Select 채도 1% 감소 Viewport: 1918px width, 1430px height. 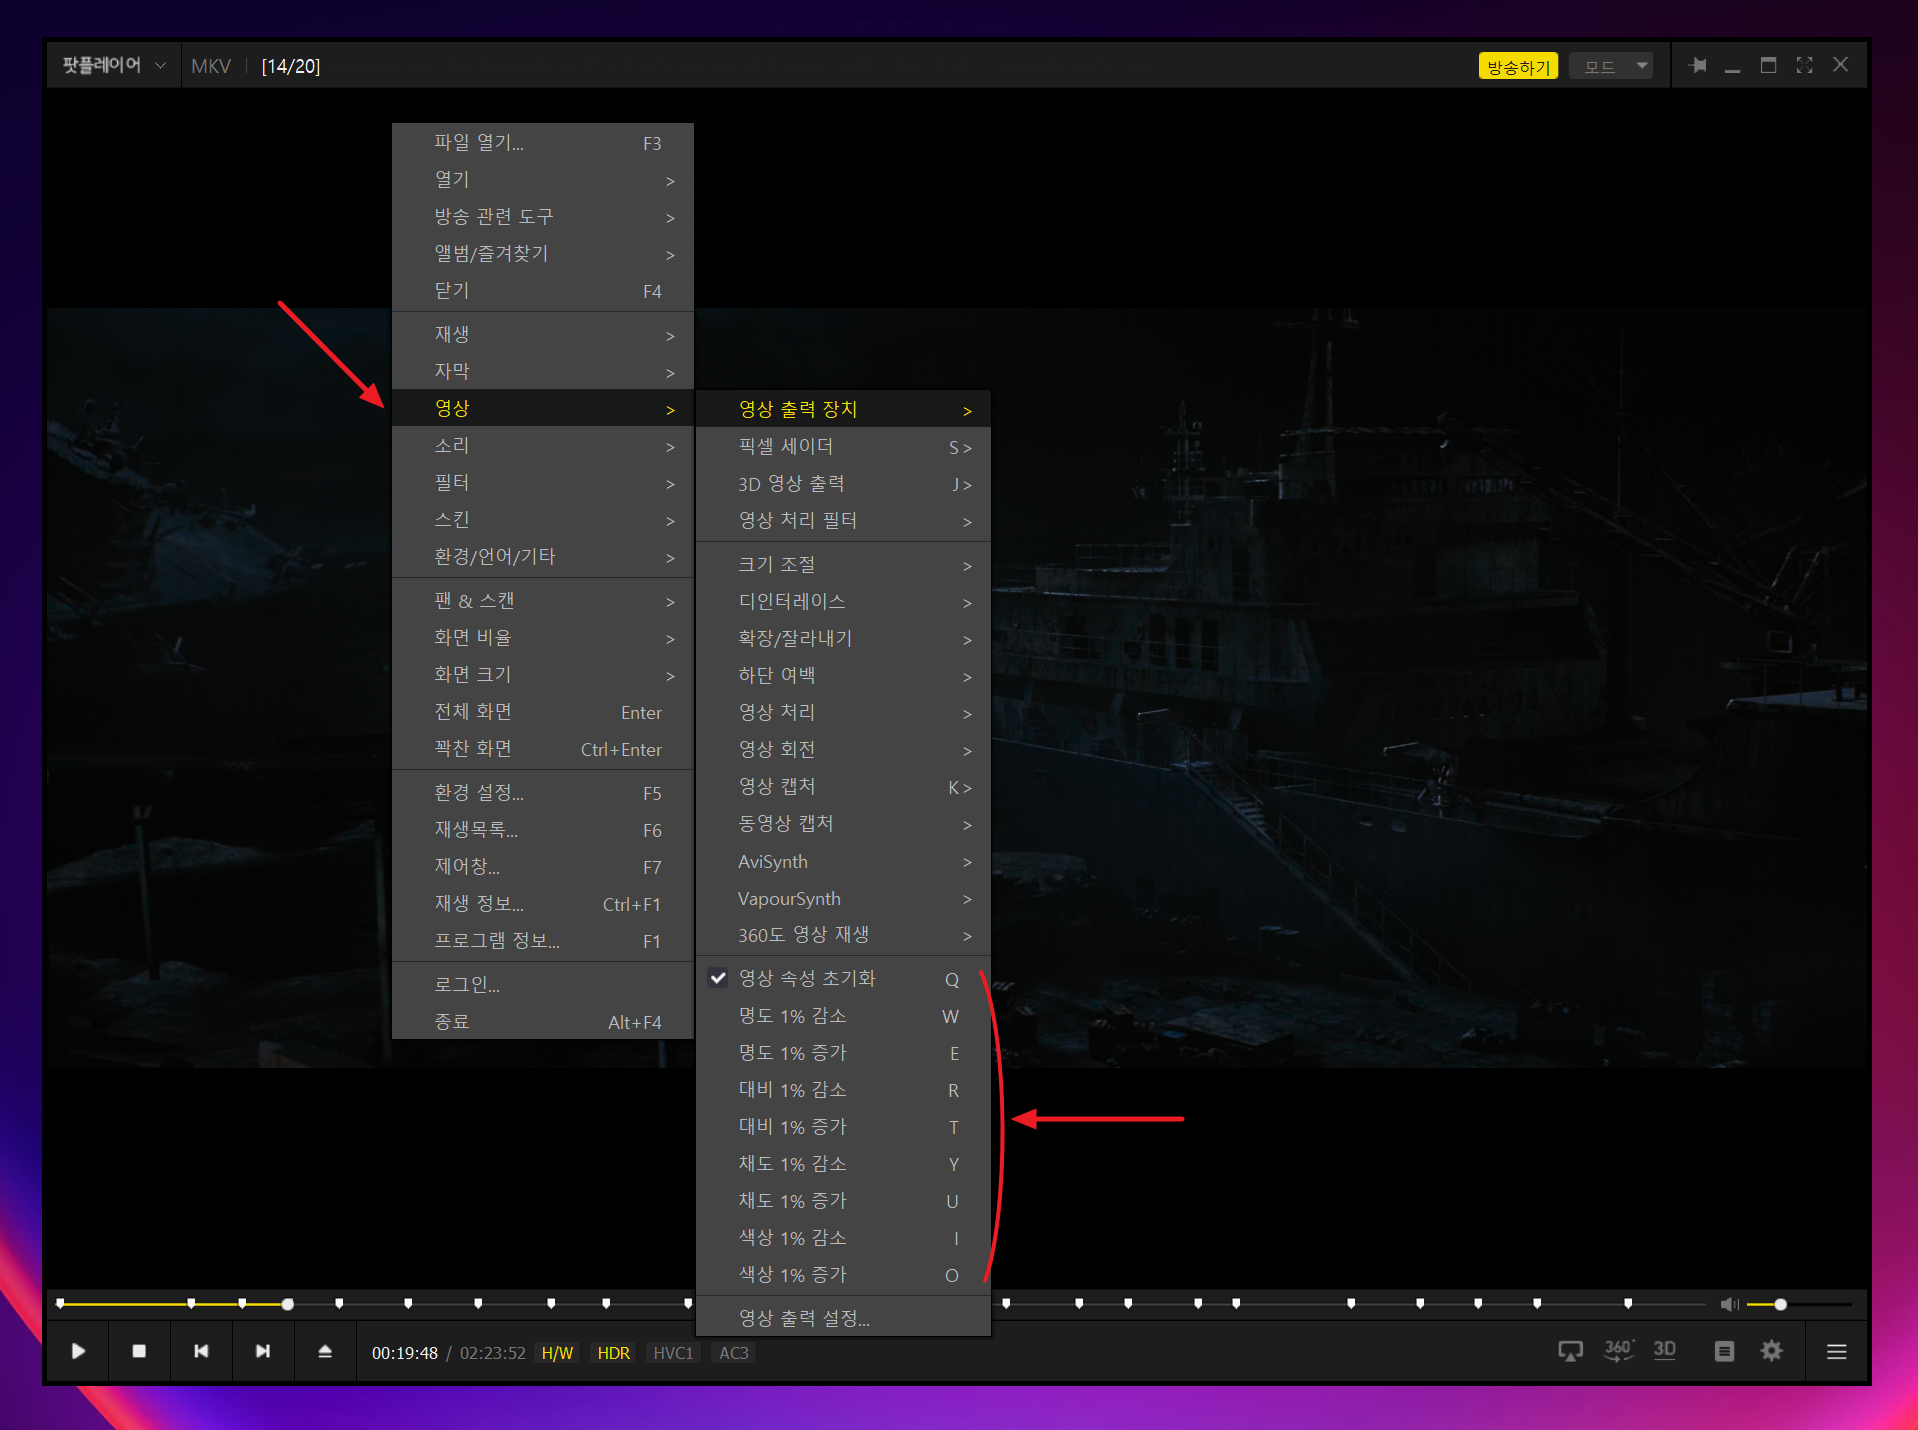(x=843, y=1164)
